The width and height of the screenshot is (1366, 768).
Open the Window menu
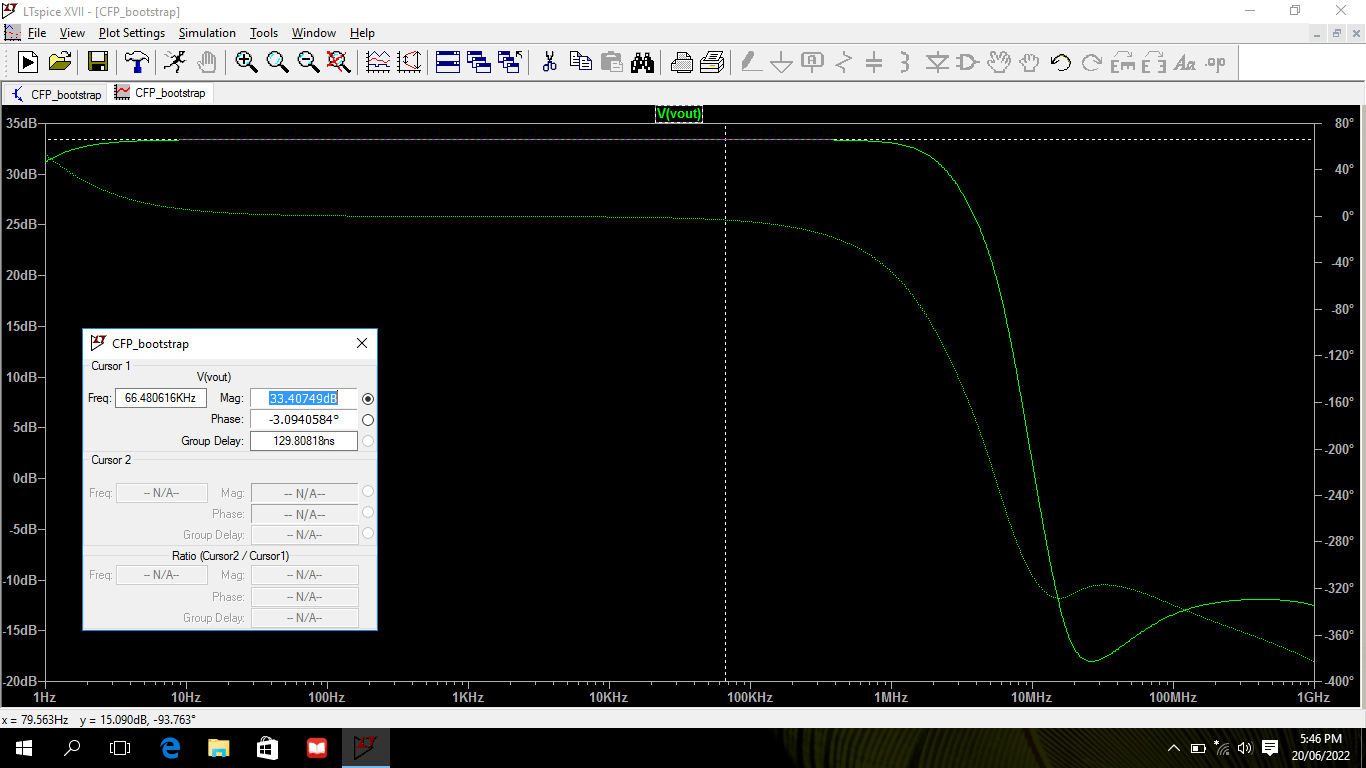[314, 33]
